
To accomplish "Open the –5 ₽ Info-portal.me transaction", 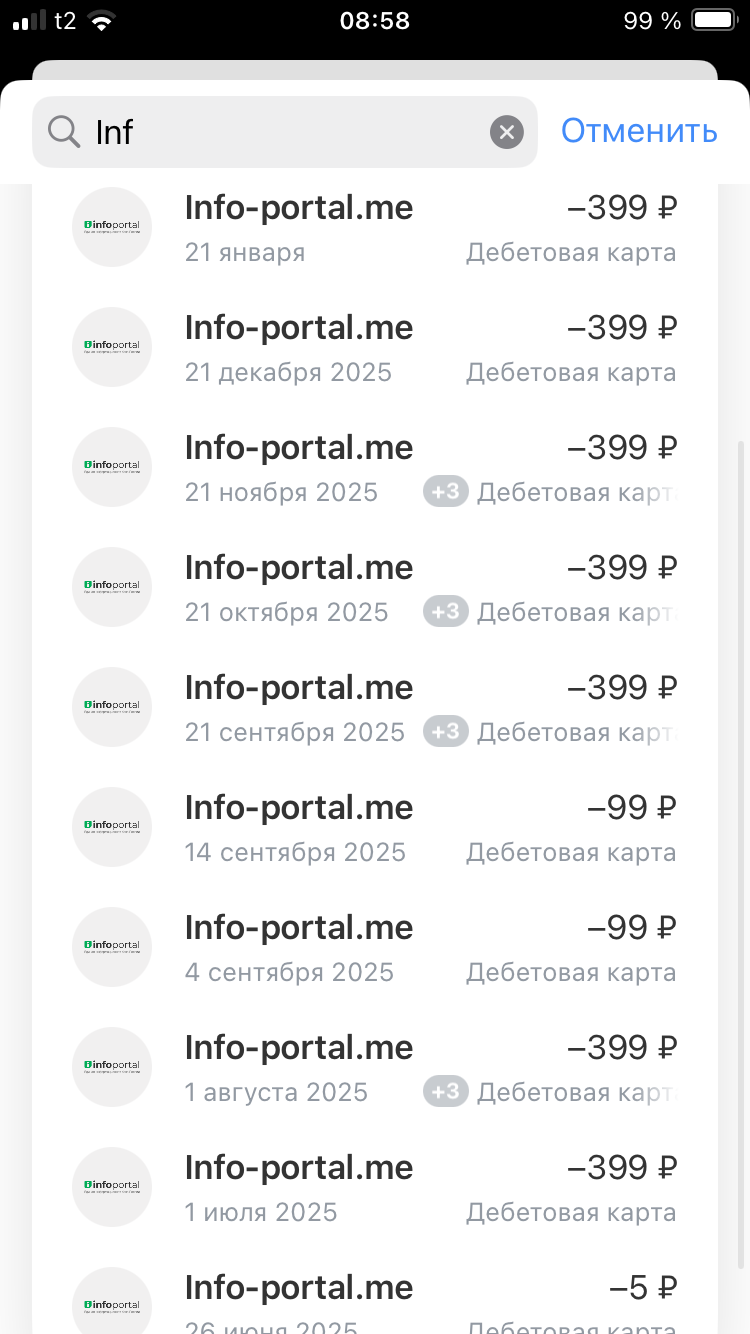I will coord(299,1288).
